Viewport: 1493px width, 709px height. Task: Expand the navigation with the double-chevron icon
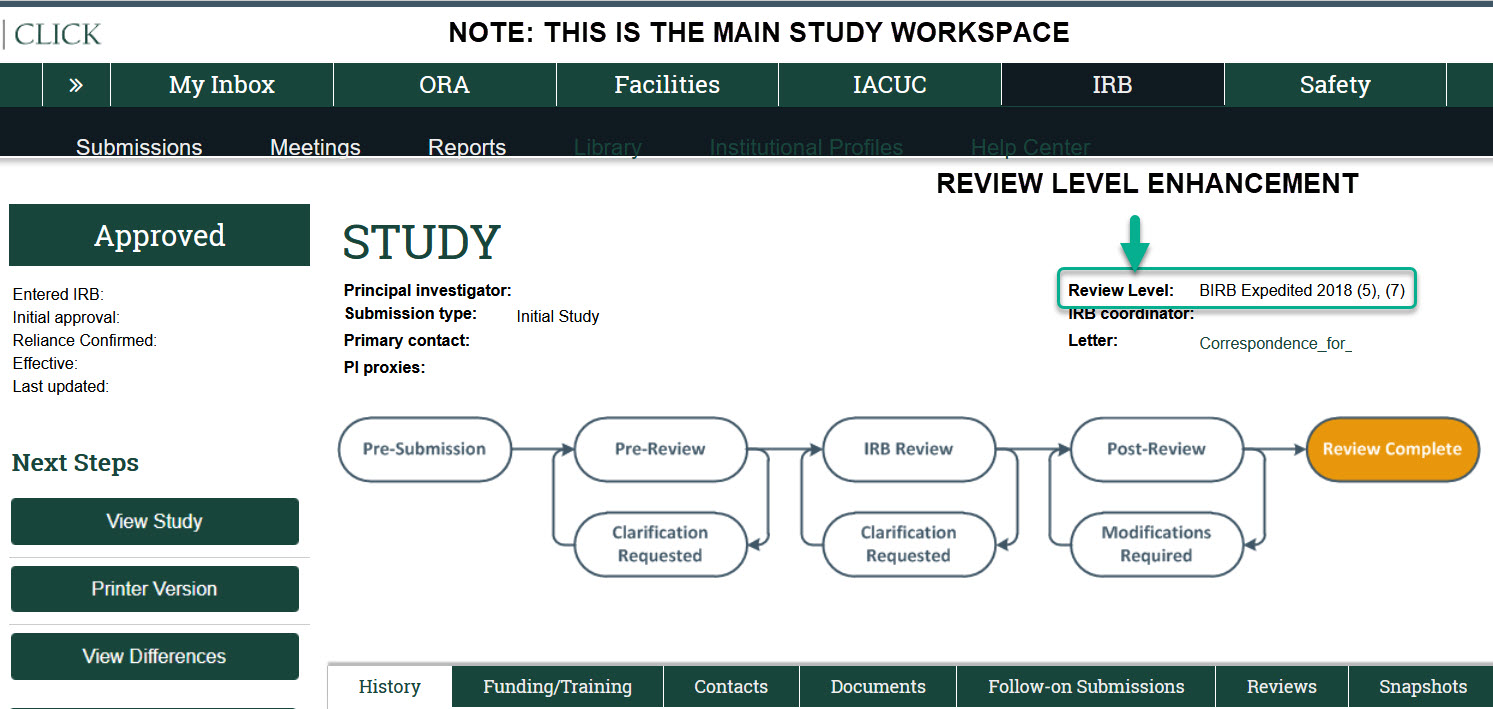tap(76, 85)
